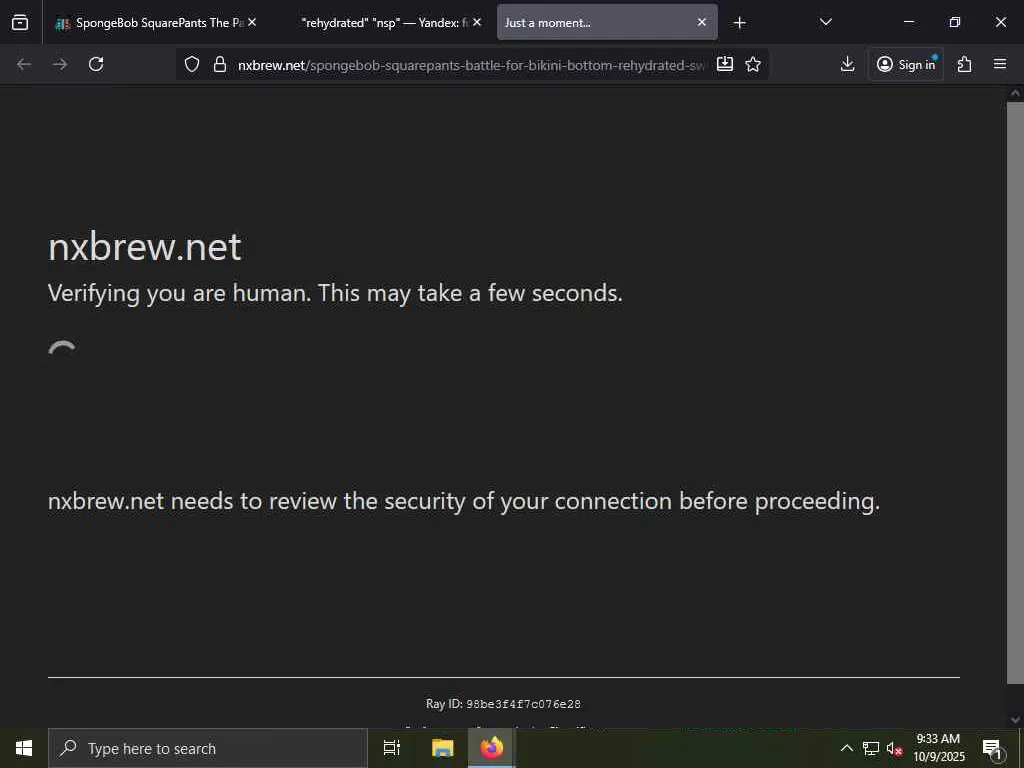Viewport: 1024px width, 768px height.
Task: Open the Downloads panel
Action: coord(847,64)
